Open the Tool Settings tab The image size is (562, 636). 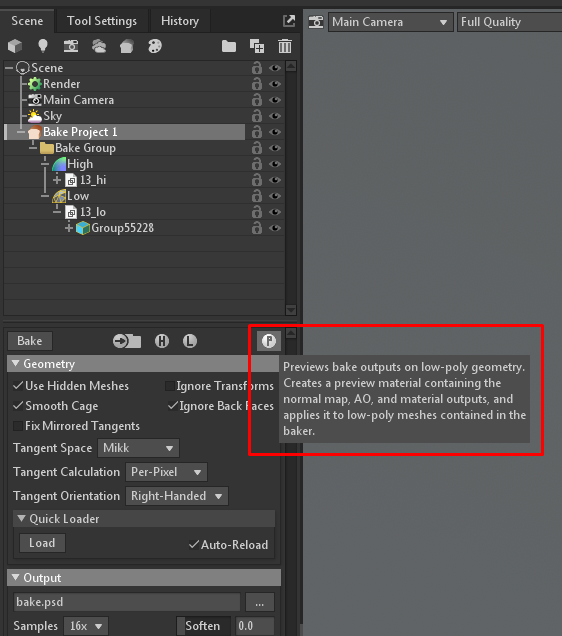click(102, 21)
